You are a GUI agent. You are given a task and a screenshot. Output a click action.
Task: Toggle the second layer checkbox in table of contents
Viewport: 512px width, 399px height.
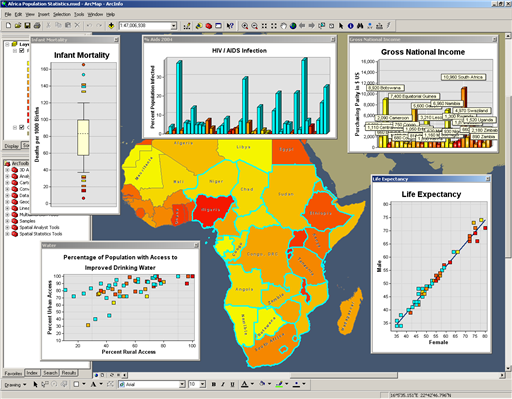coord(22,127)
